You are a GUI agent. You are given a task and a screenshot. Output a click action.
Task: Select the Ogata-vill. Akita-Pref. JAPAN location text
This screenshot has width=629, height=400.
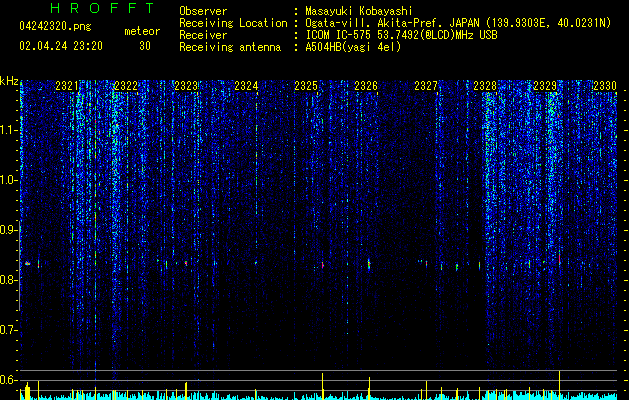click(x=458, y=23)
